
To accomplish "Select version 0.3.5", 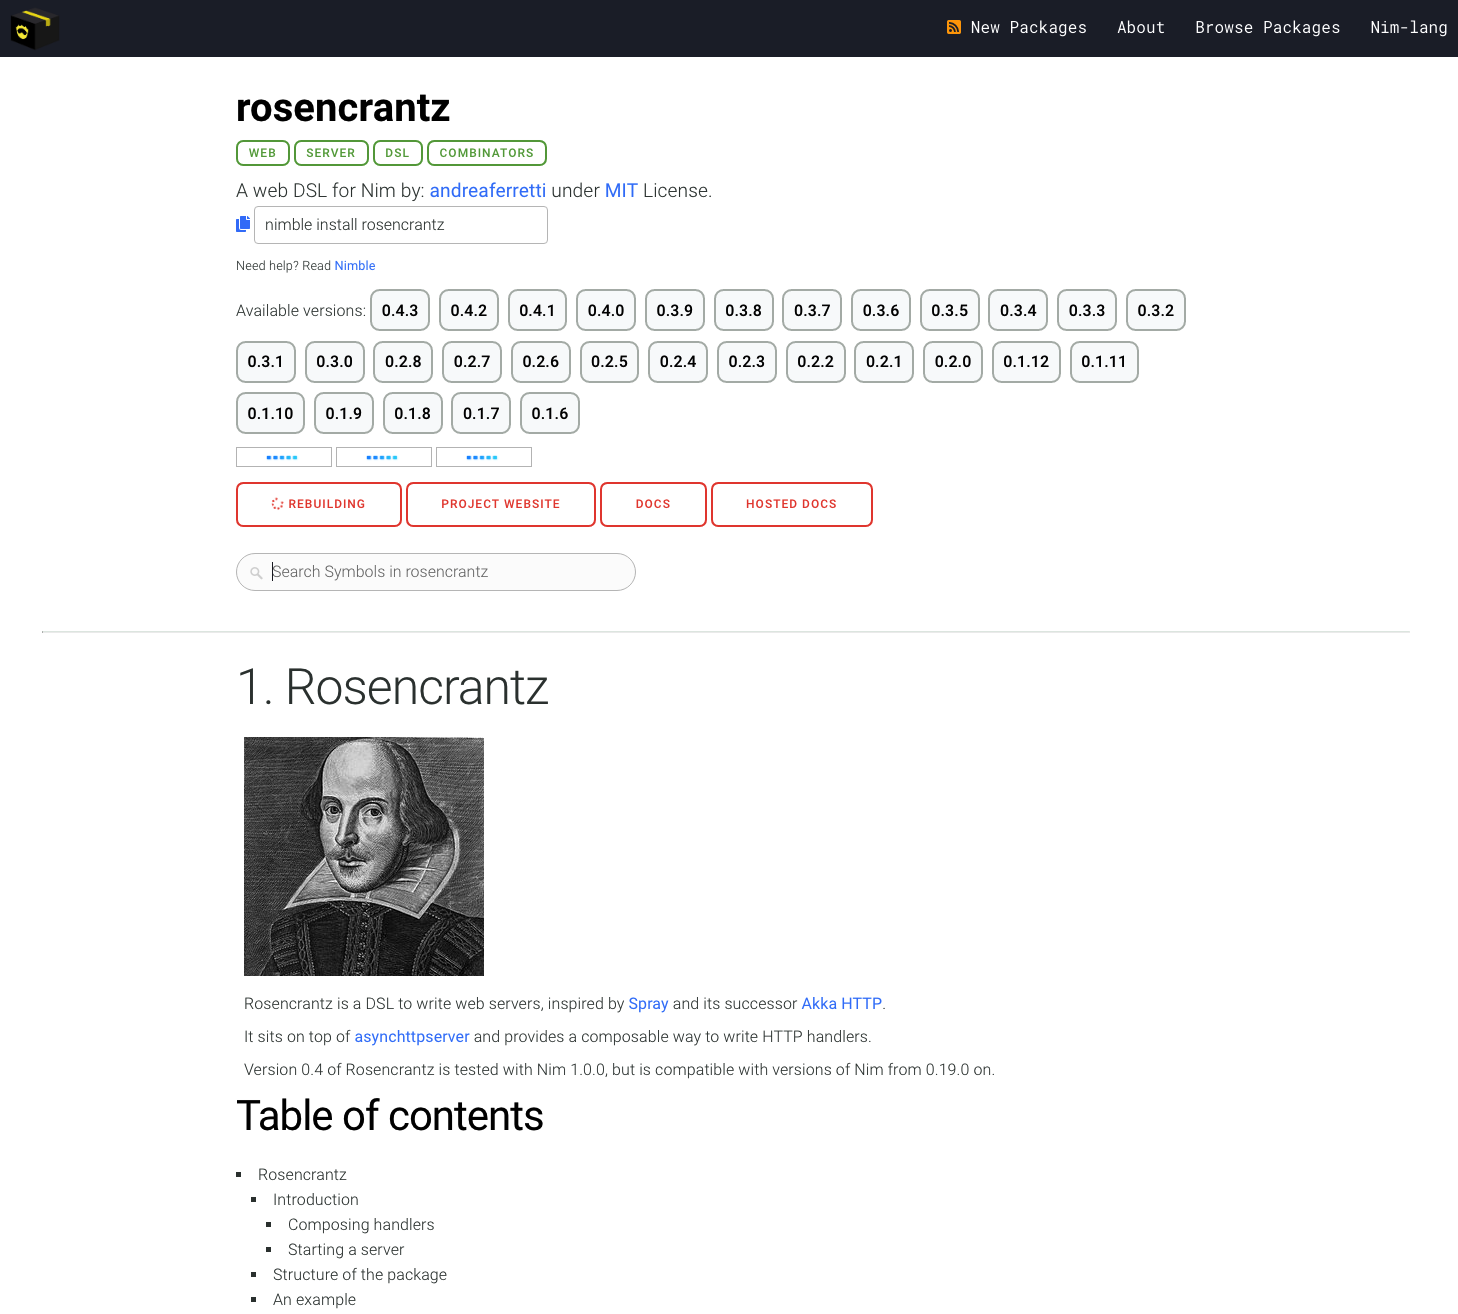I will [950, 310].
